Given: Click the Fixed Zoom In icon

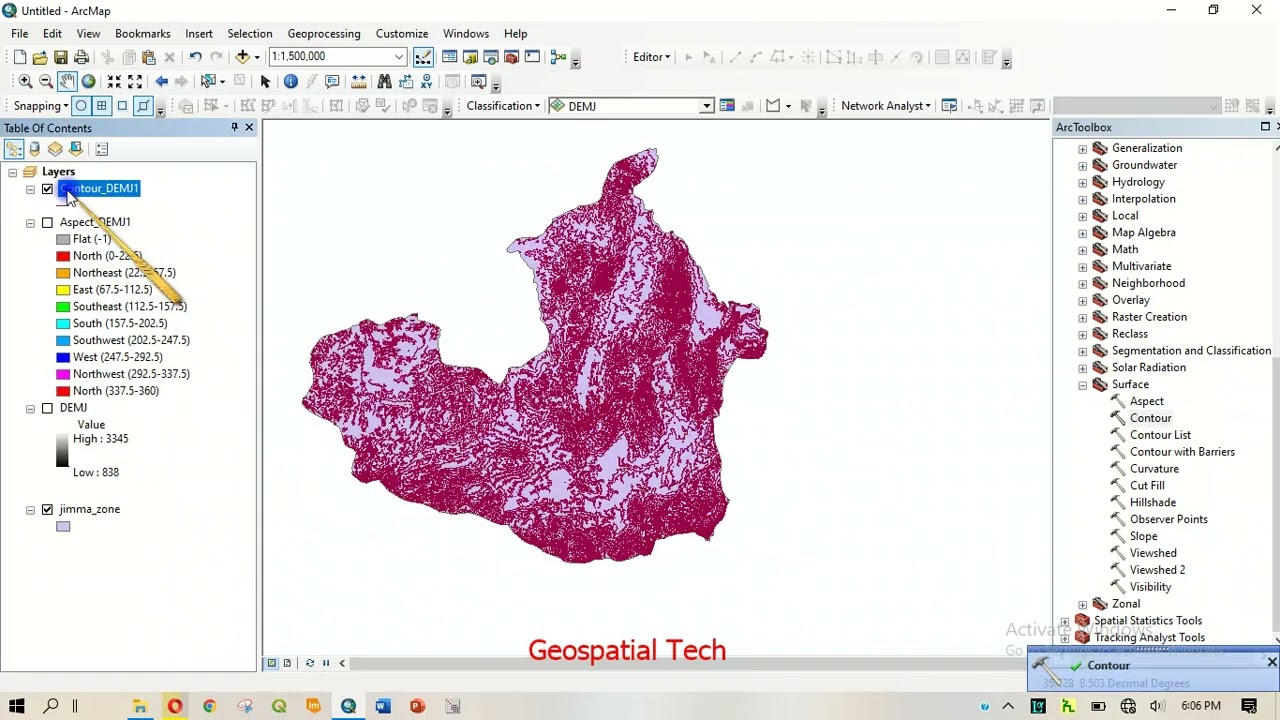Looking at the screenshot, I should point(114,81).
